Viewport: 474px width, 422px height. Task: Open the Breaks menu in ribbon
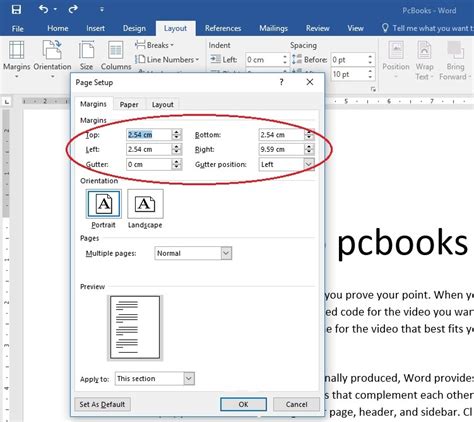tap(154, 45)
